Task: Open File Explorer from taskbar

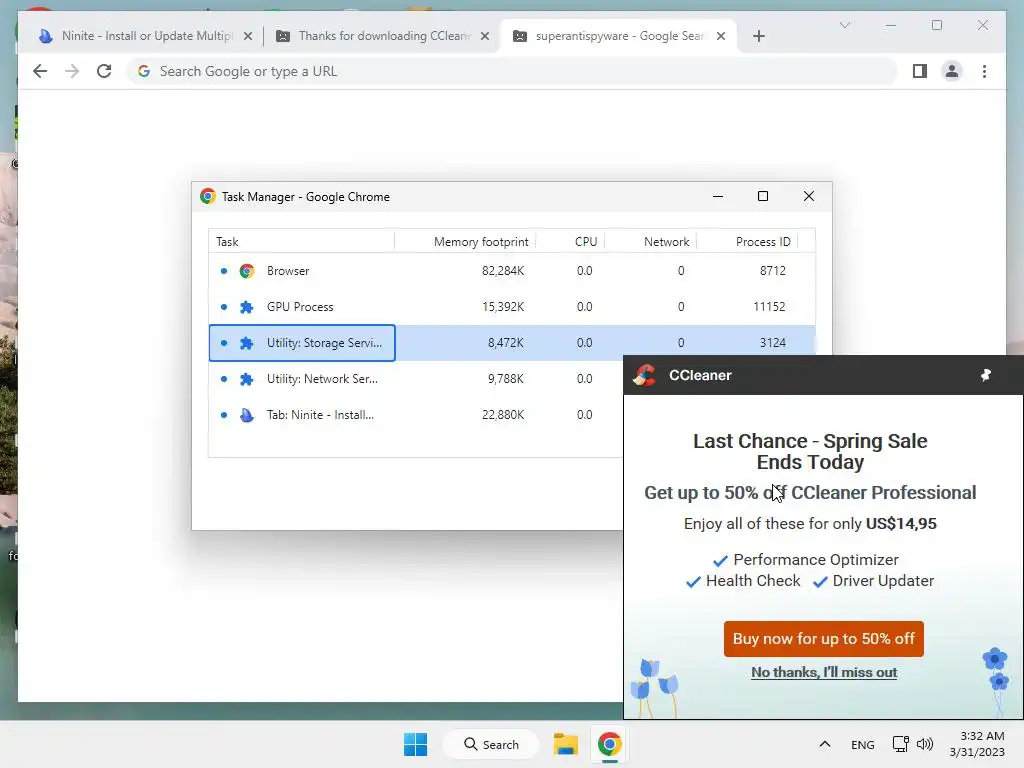Action: click(566, 744)
